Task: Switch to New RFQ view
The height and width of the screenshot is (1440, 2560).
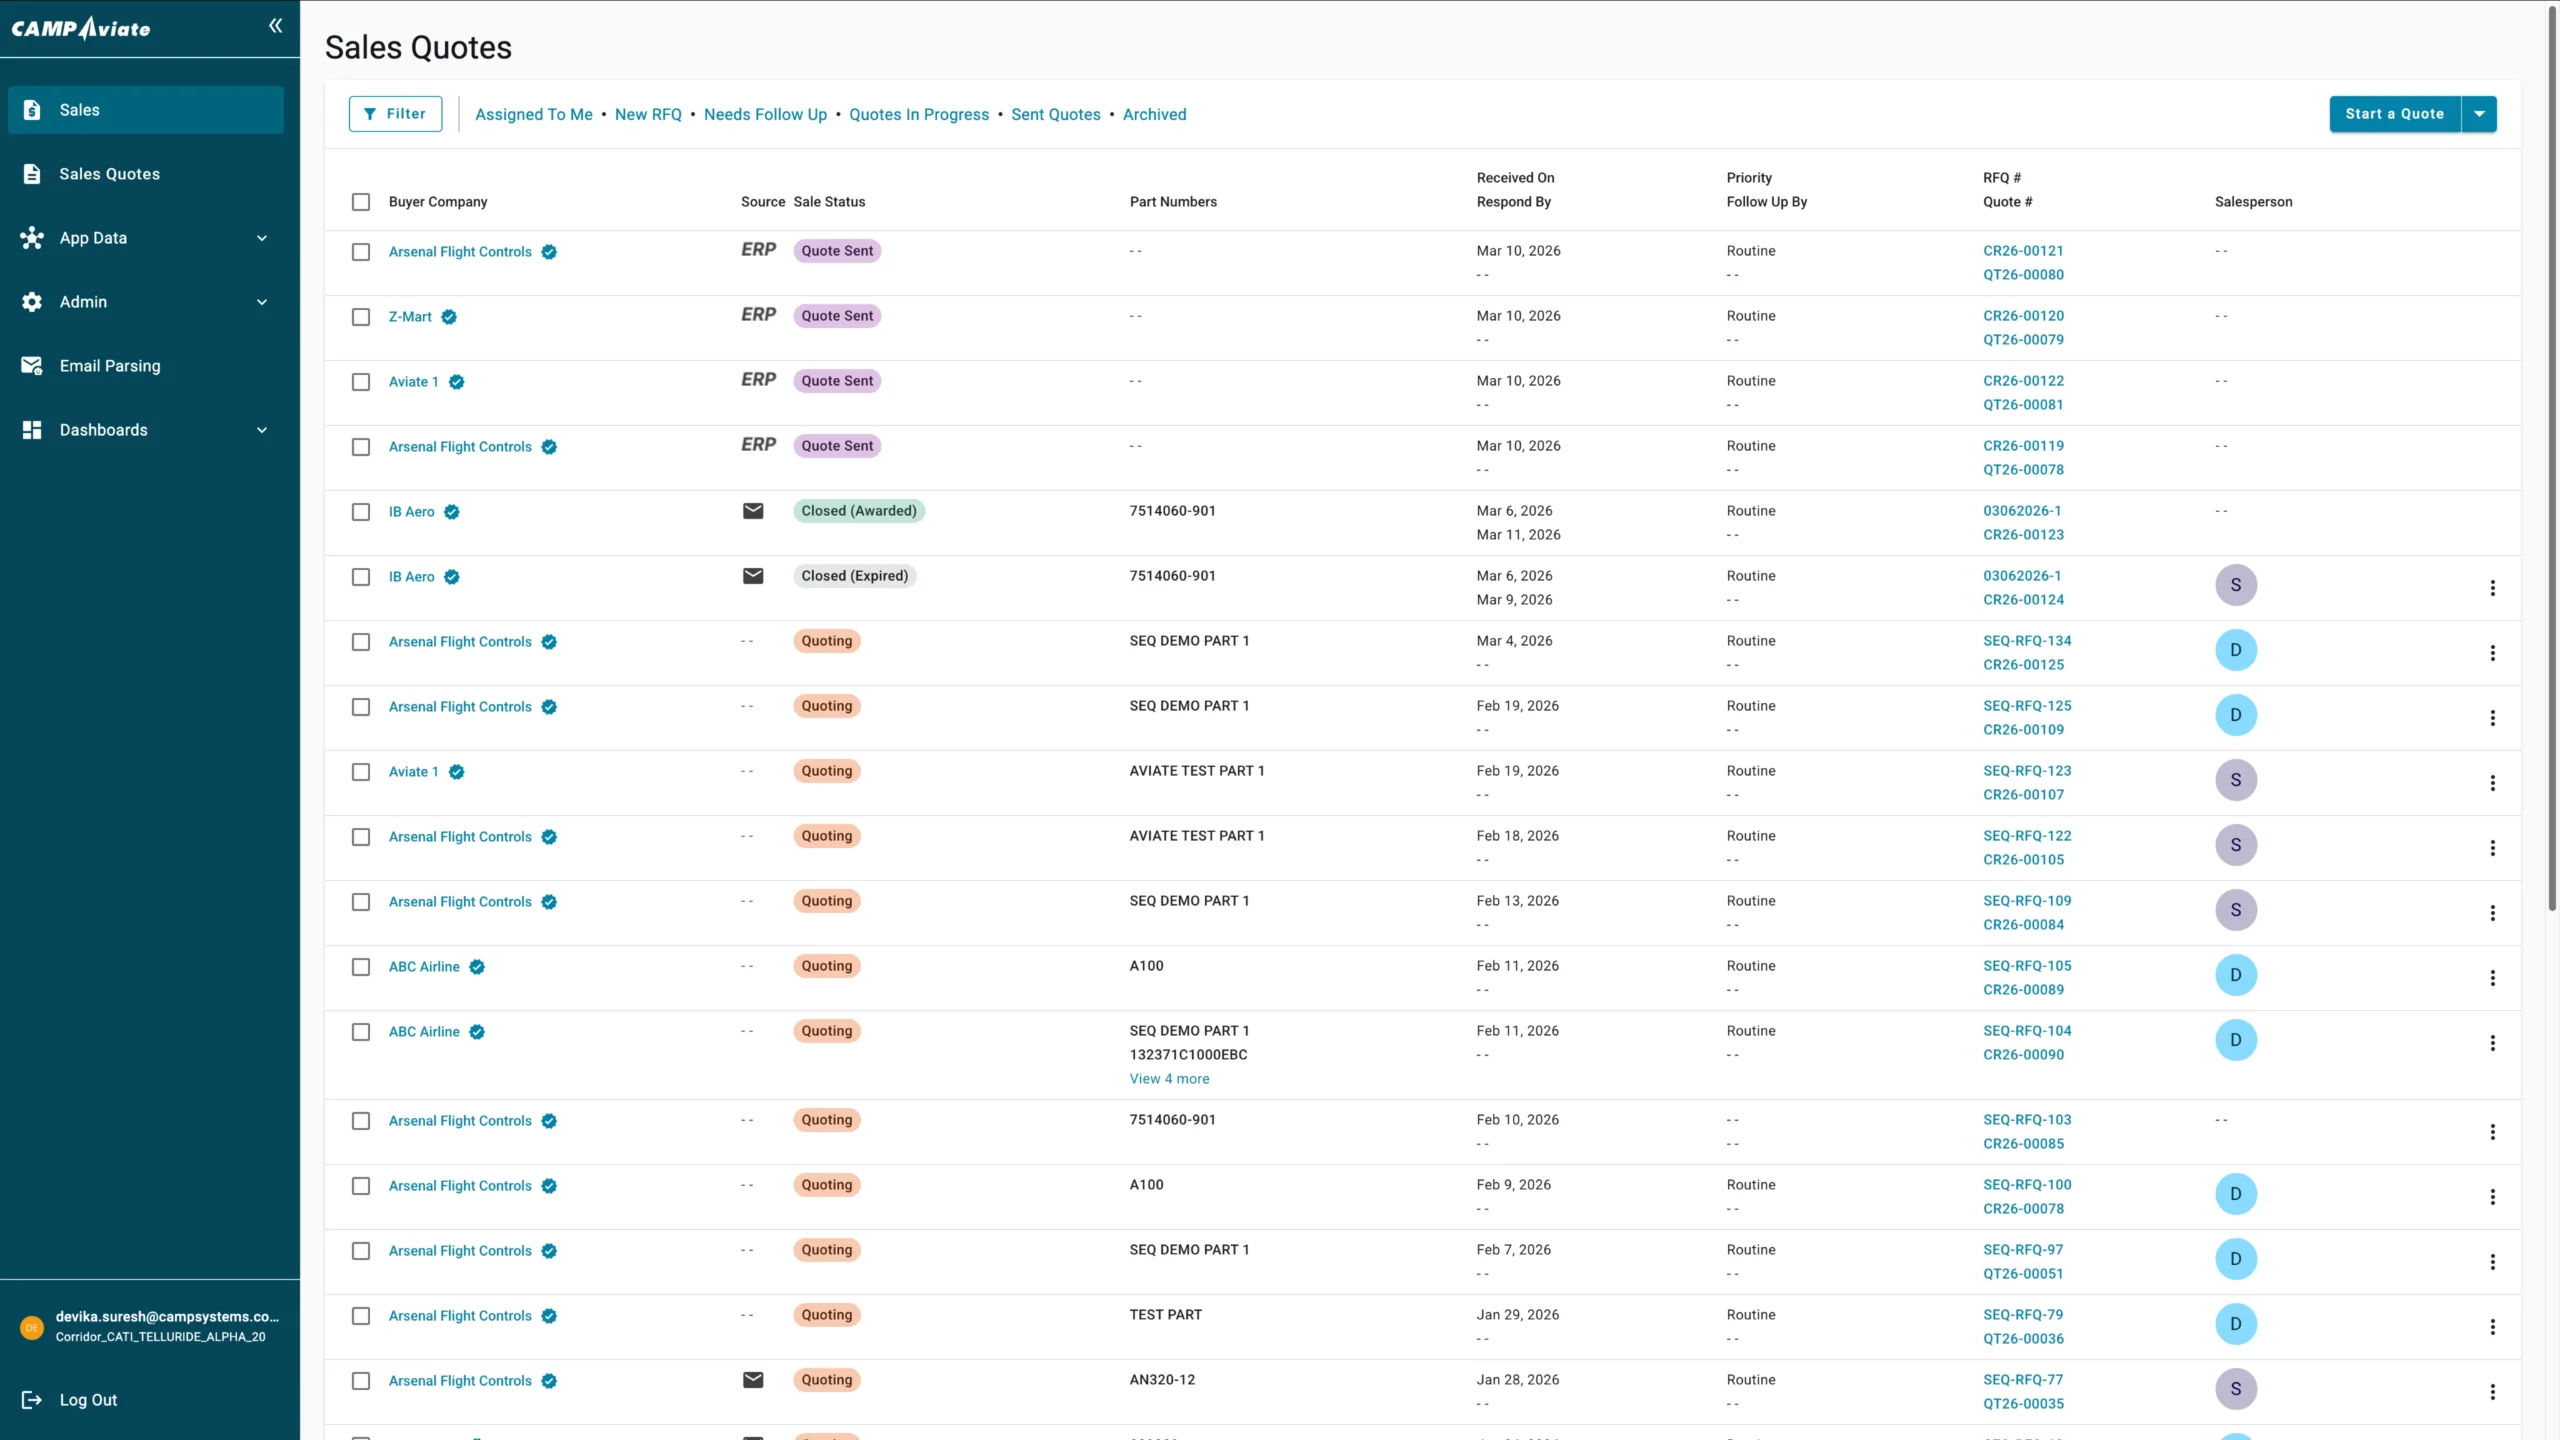Action: click(x=648, y=115)
